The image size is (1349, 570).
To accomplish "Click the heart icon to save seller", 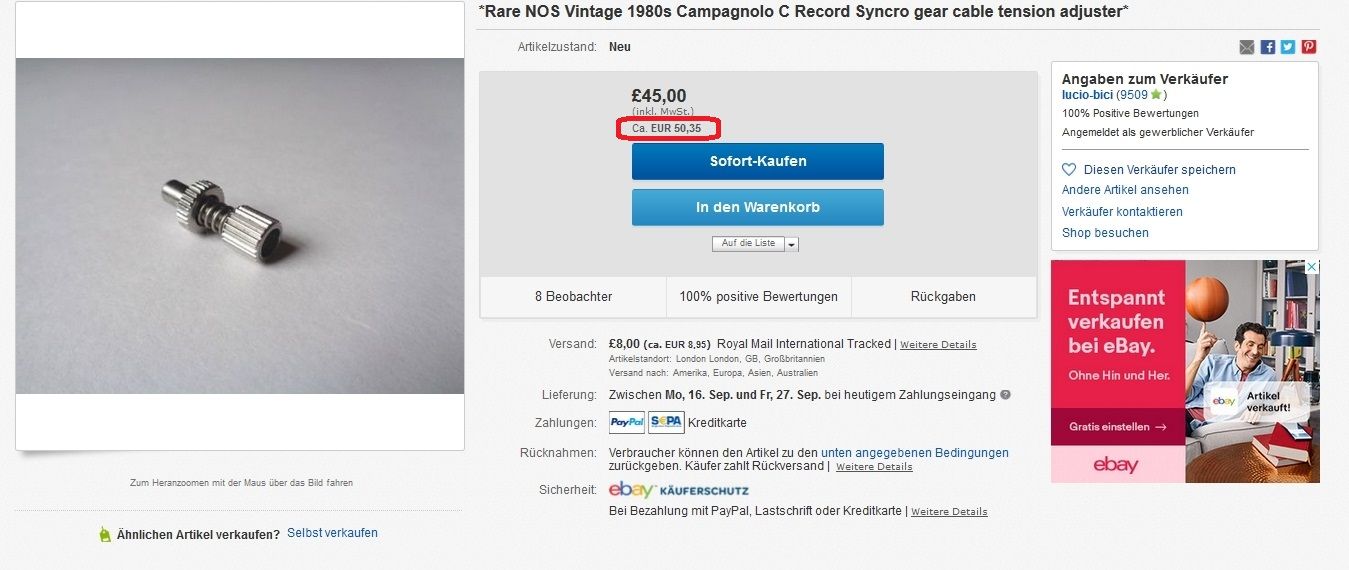I will [1069, 170].
